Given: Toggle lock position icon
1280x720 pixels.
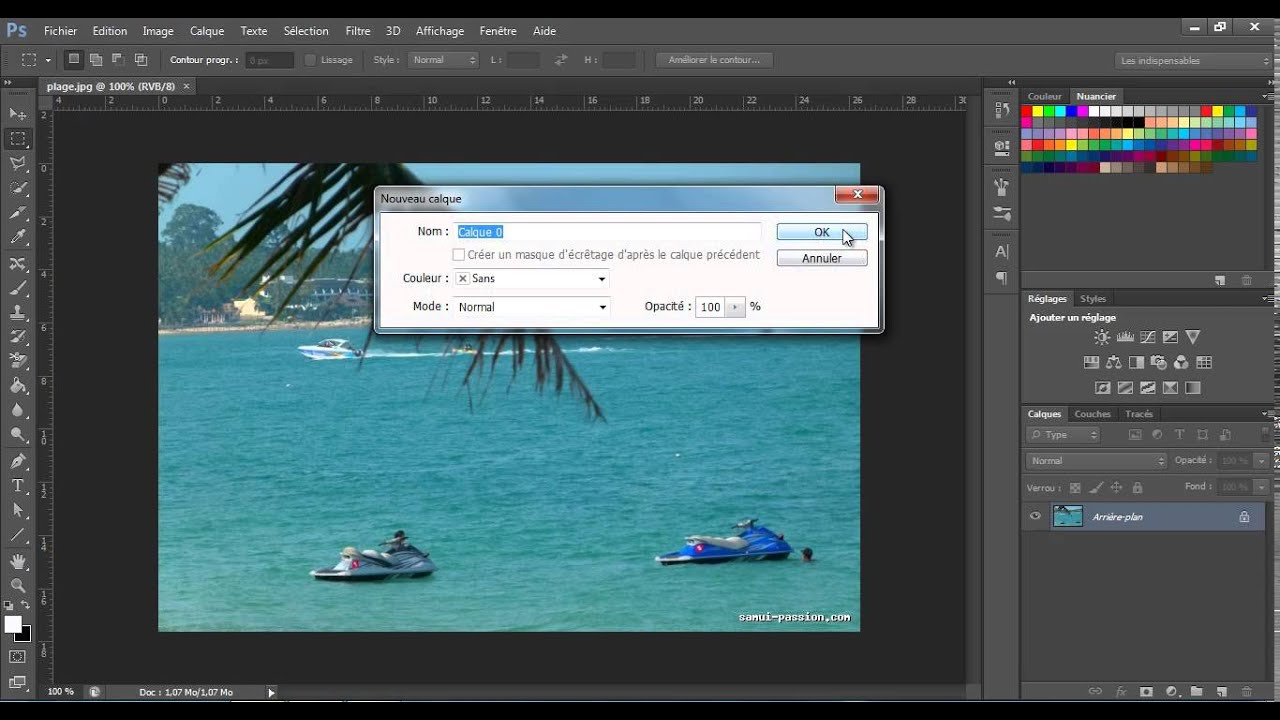Looking at the screenshot, I should click(1116, 488).
